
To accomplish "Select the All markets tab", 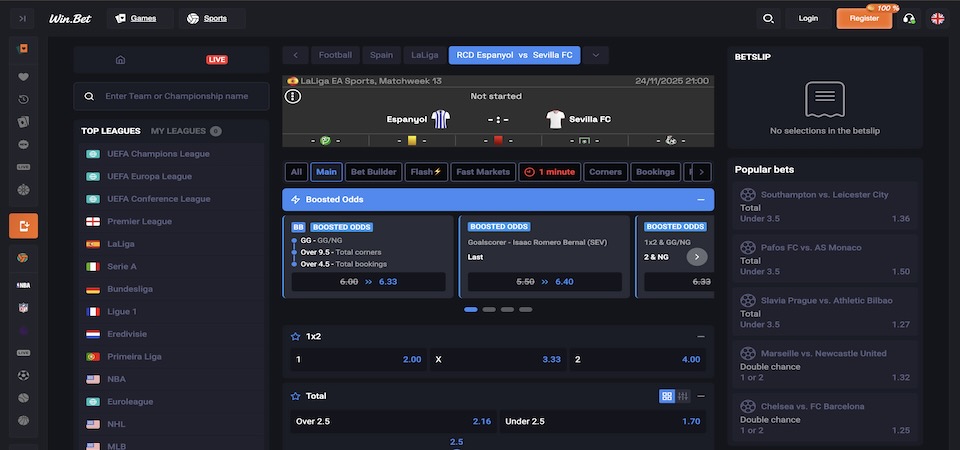I will 296,172.
